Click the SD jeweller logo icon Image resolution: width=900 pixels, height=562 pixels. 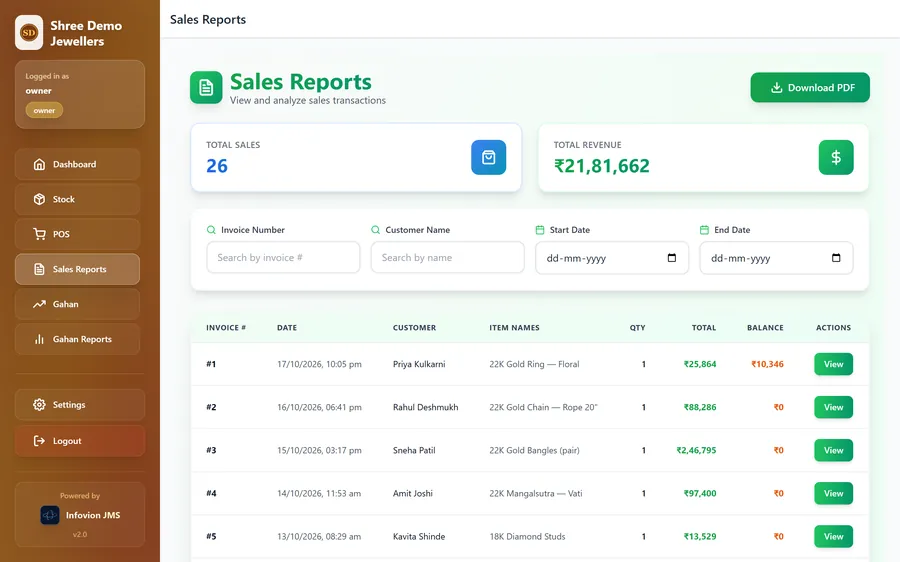tap(29, 33)
